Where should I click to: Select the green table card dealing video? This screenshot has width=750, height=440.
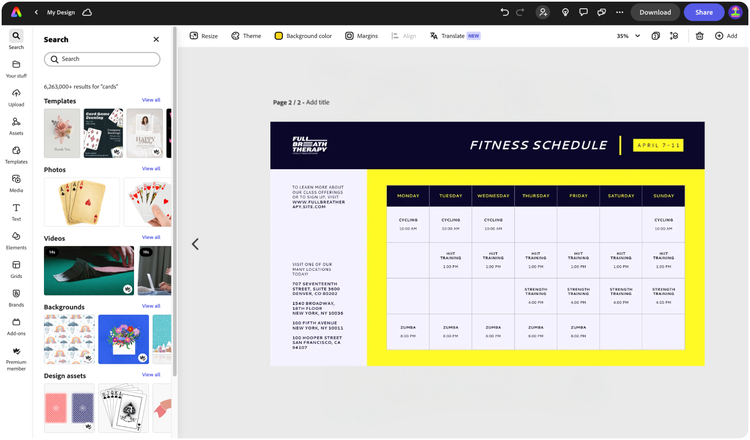click(89, 271)
